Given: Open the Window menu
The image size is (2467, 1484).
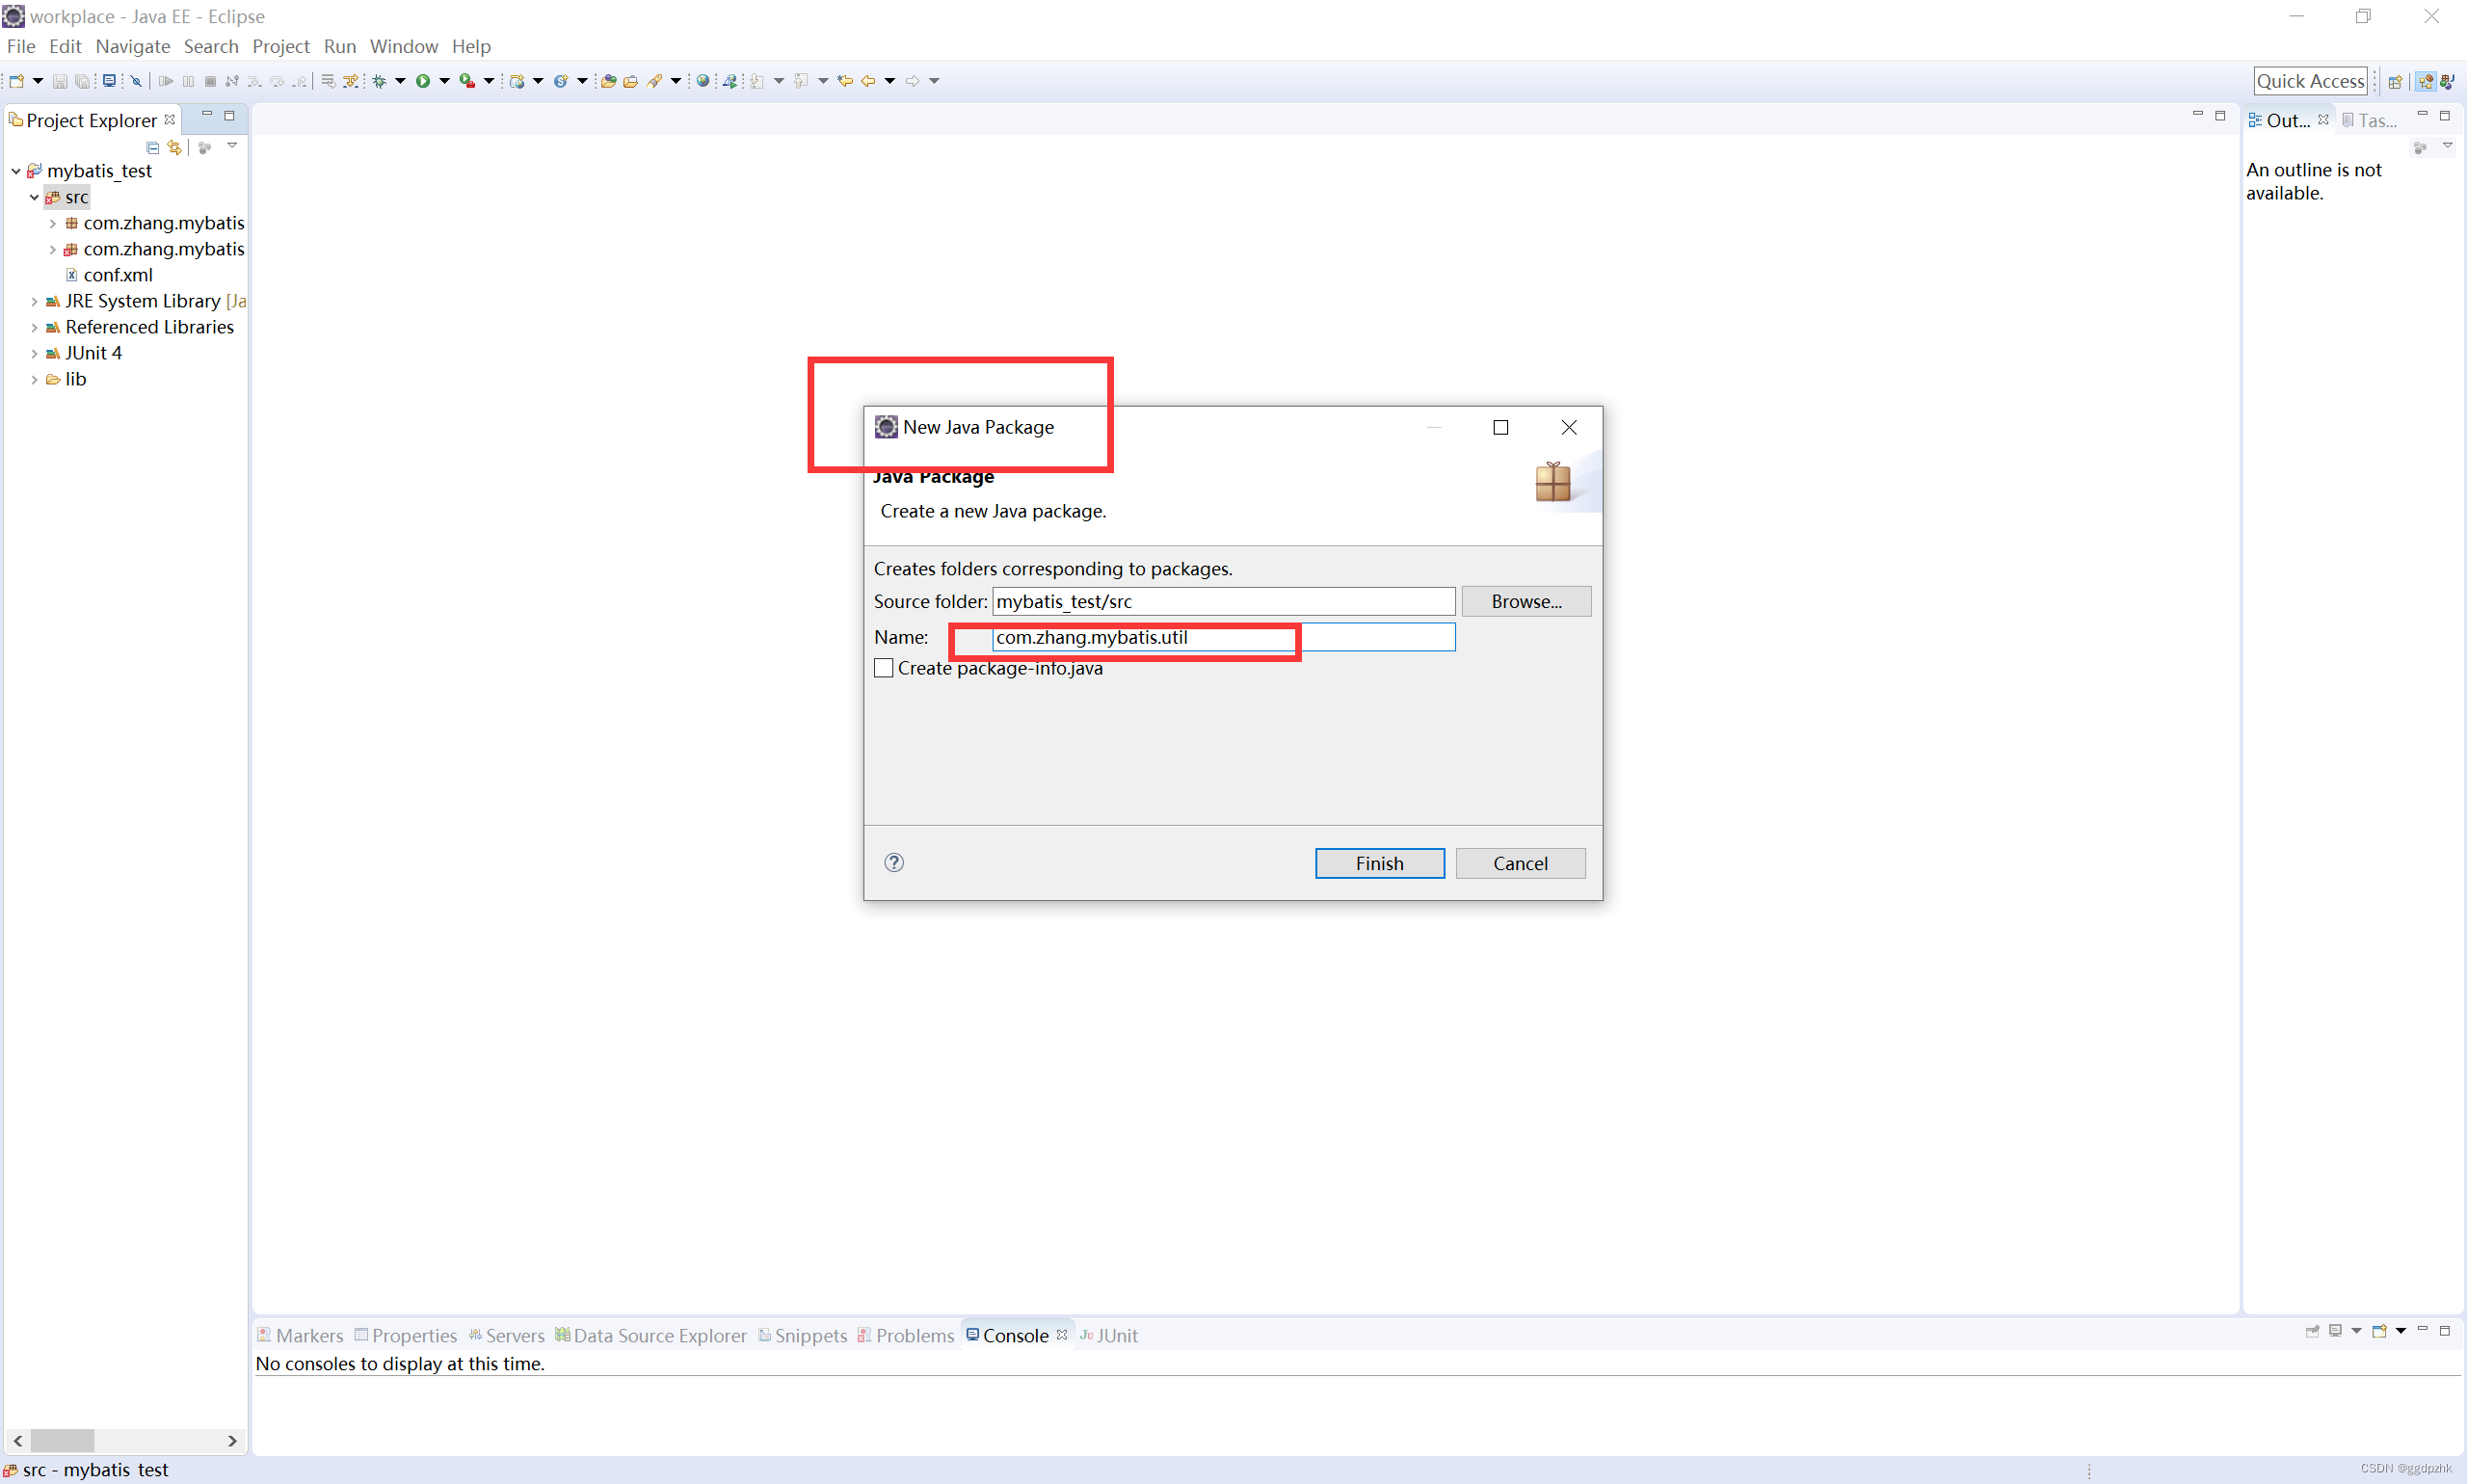Looking at the screenshot, I should coord(404,46).
